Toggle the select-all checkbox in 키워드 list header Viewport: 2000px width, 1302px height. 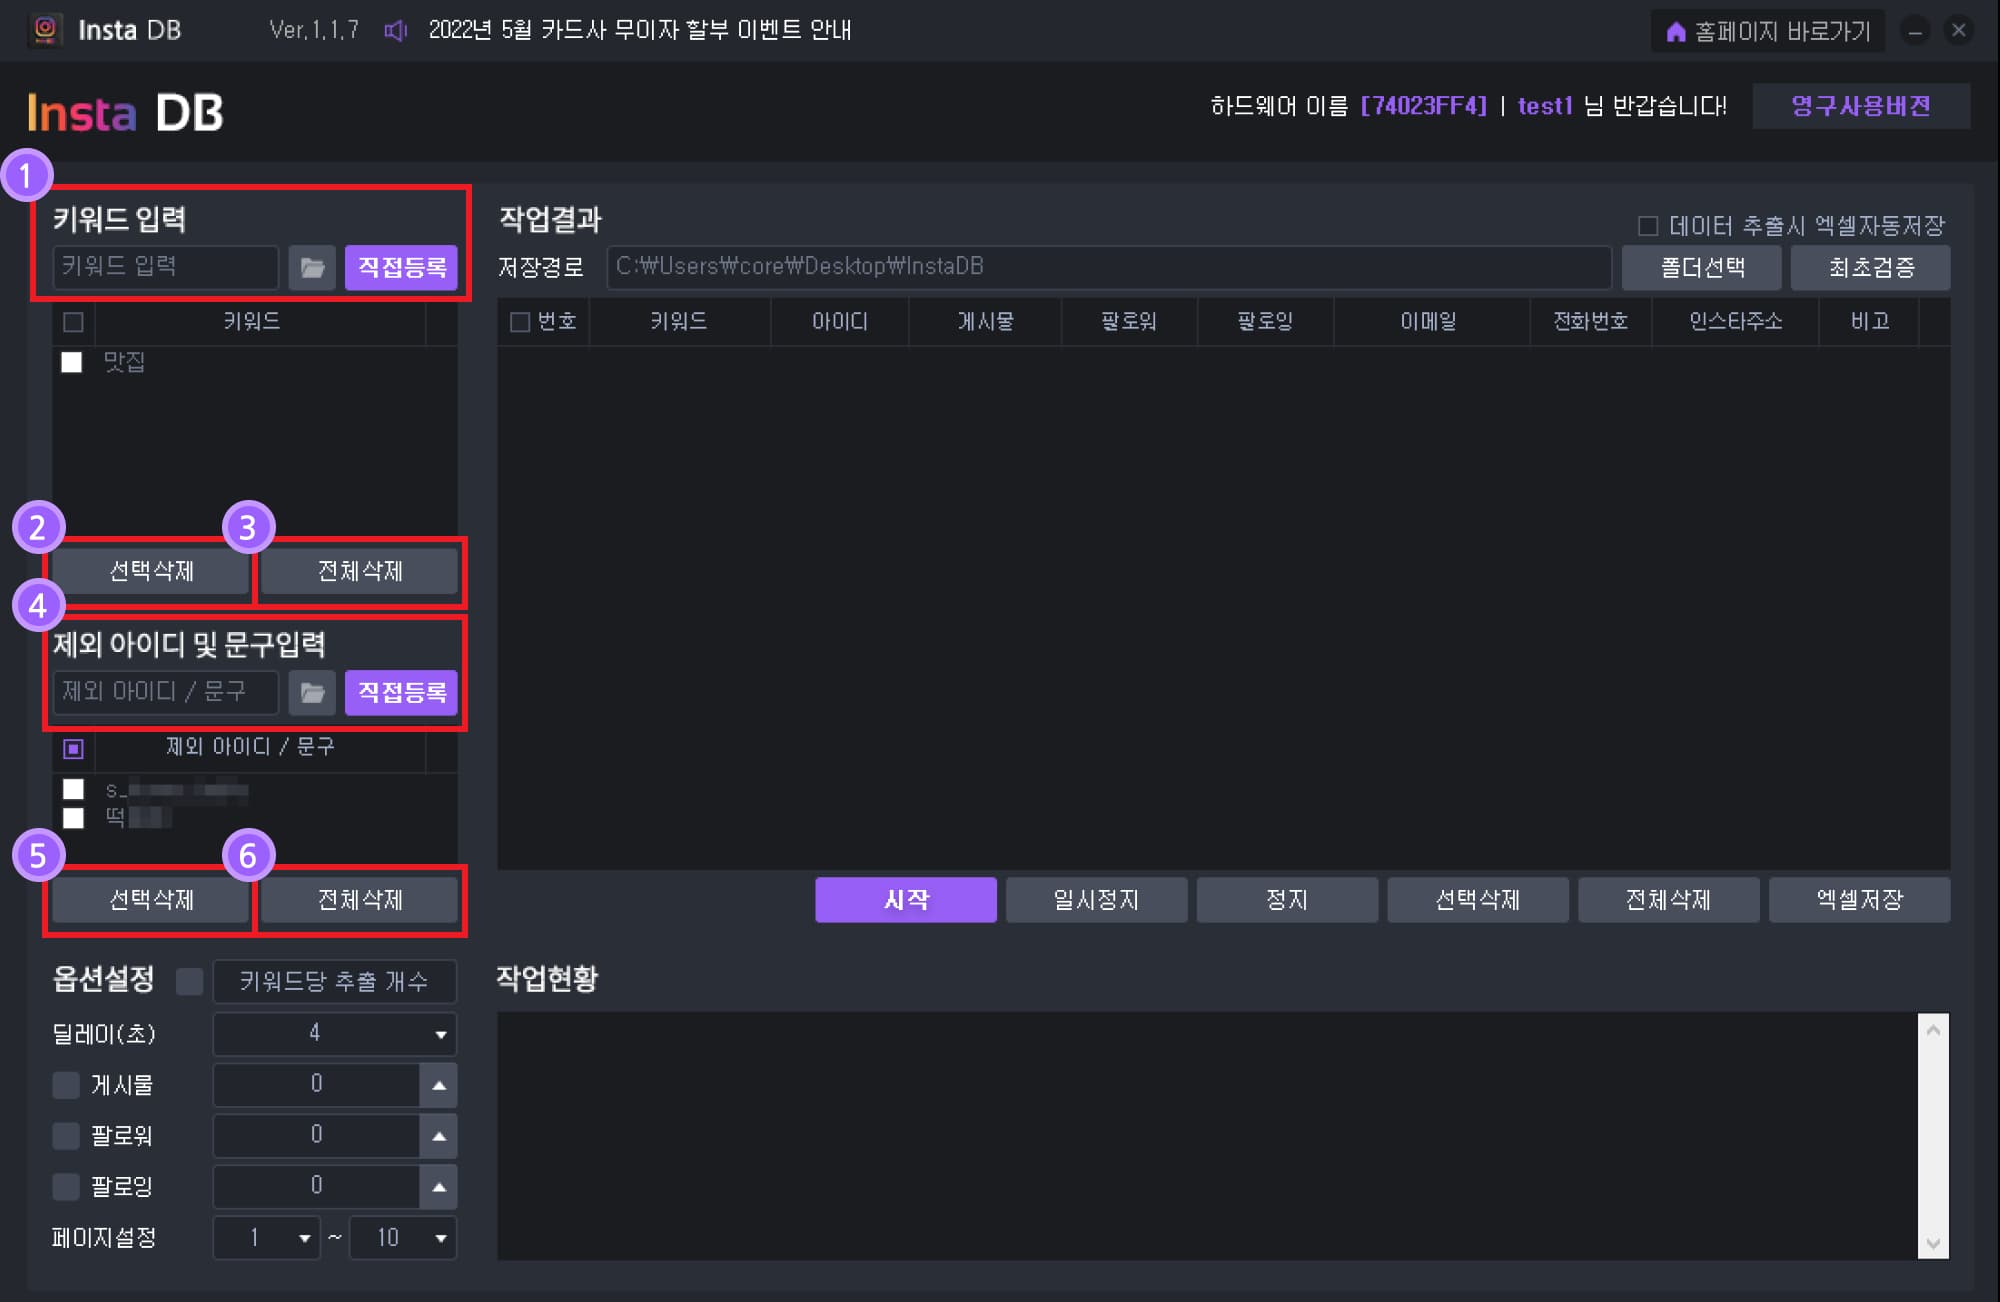[73, 322]
